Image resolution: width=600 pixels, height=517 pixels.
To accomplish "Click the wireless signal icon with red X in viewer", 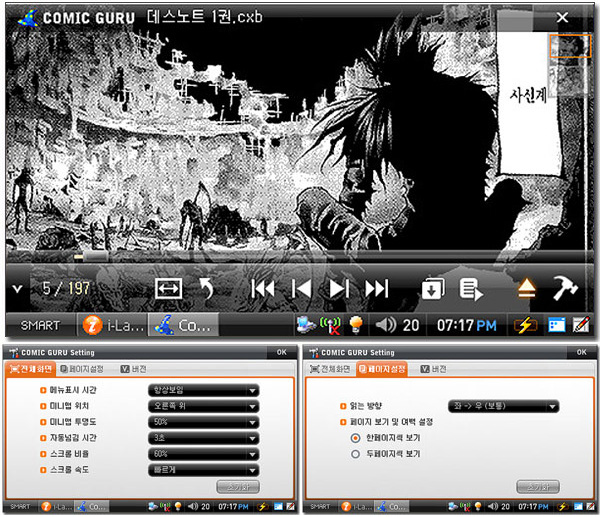I will pos(330,326).
